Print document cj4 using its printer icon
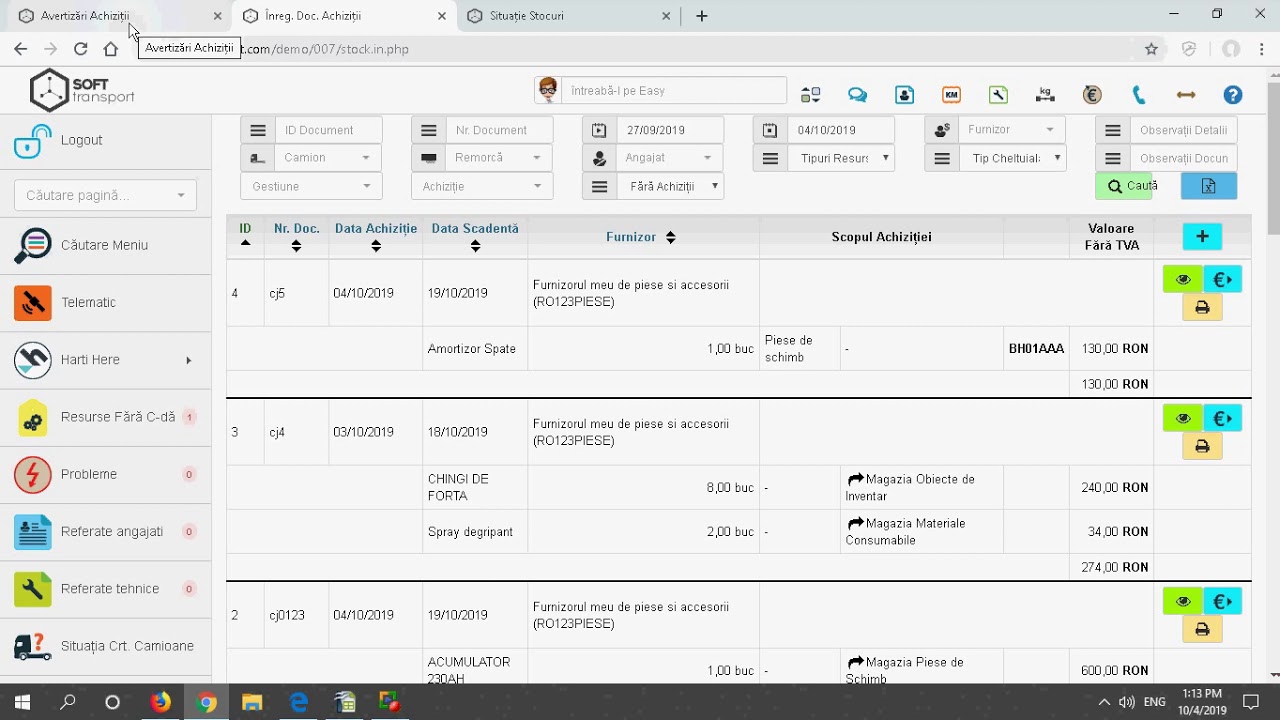The height and width of the screenshot is (720, 1280). point(1202,447)
